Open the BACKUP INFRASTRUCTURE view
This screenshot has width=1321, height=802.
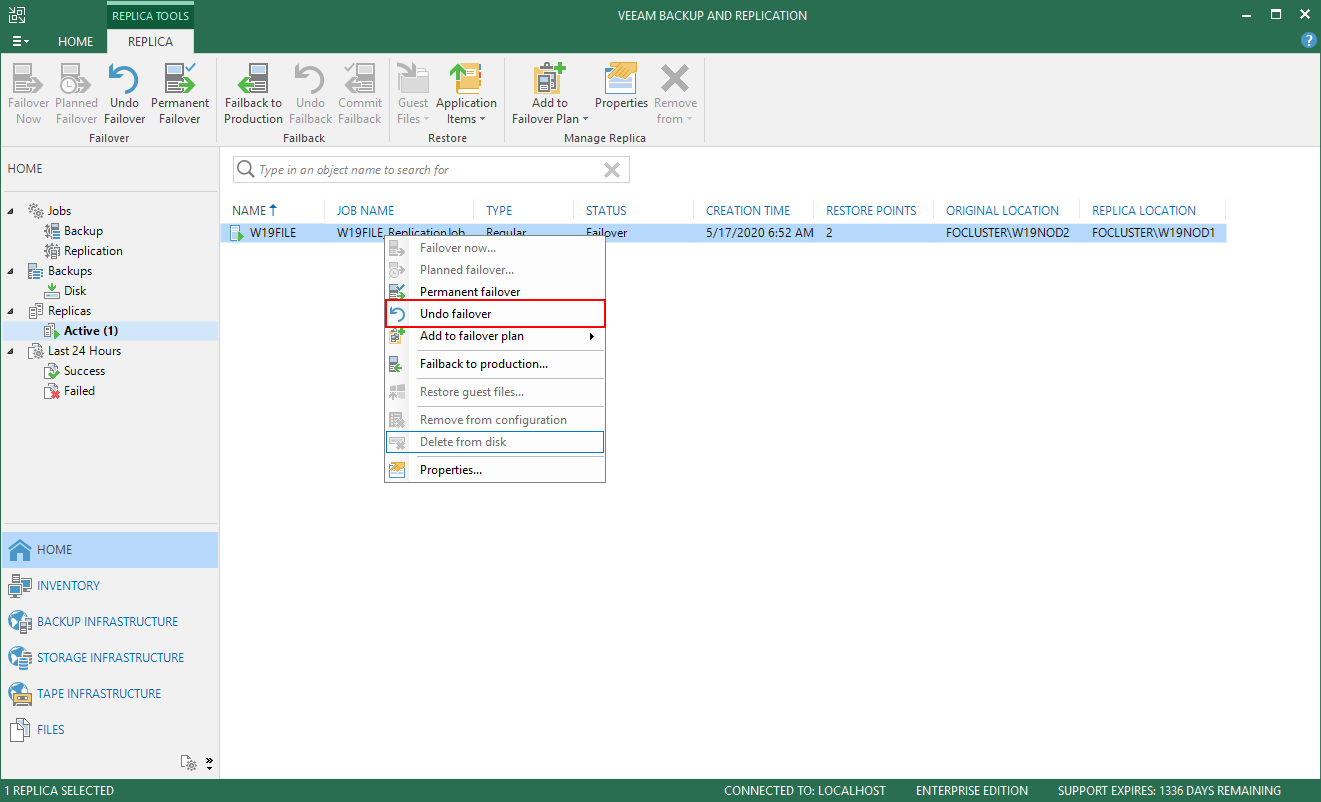(x=109, y=622)
